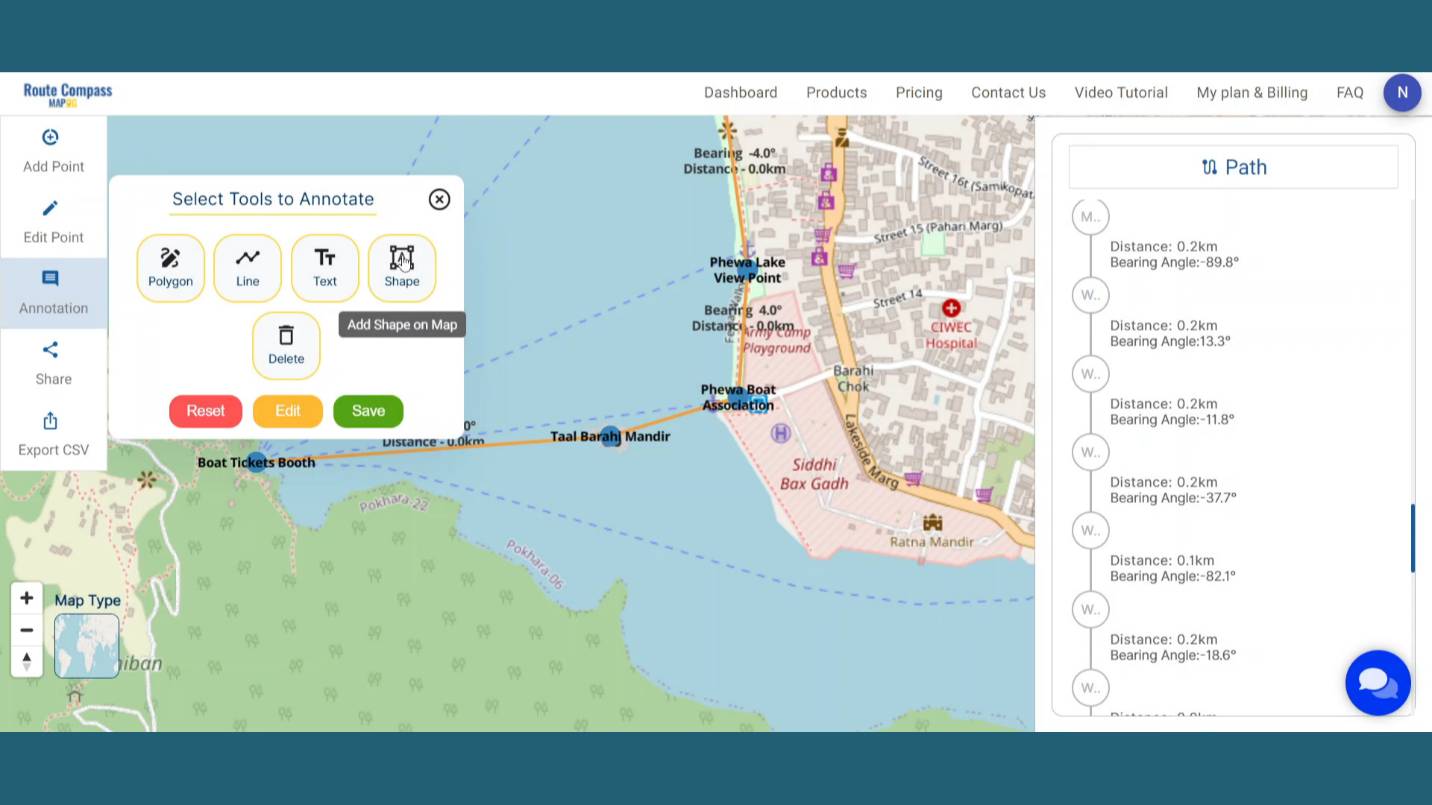Open the Products menu item
The height and width of the screenshot is (805, 1432).
click(837, 92)
